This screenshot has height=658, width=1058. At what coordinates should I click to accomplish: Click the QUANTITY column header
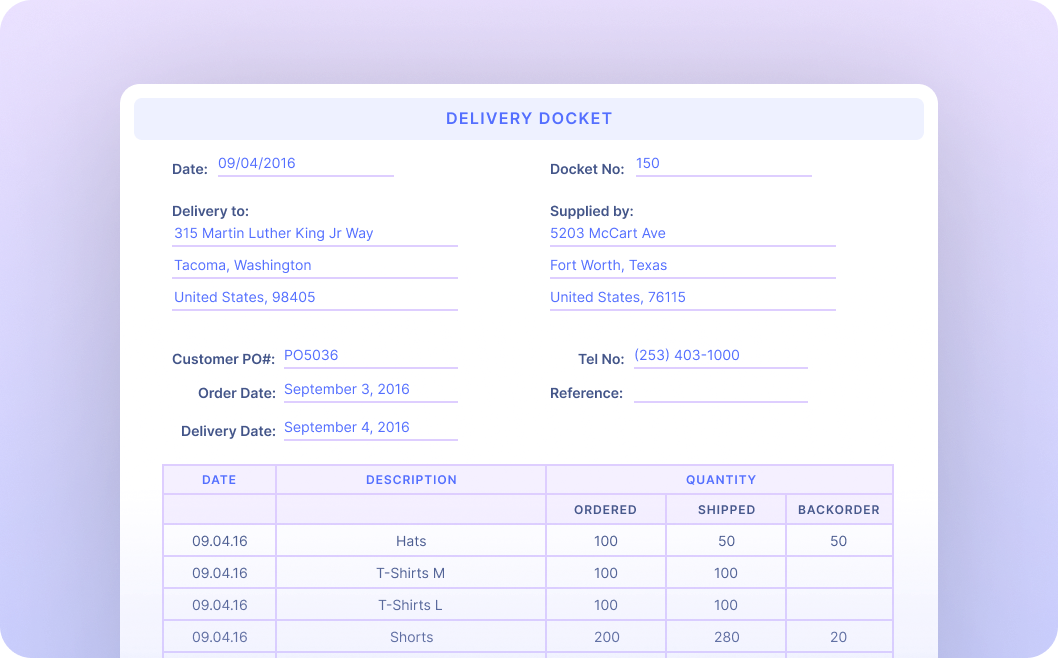[x=721, y=480]
